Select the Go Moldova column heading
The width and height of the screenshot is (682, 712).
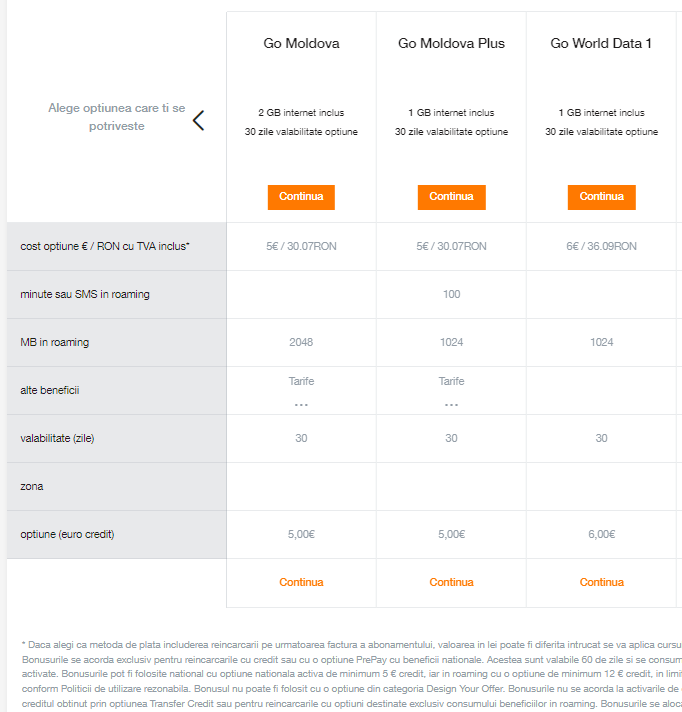[x=301, y=43]
